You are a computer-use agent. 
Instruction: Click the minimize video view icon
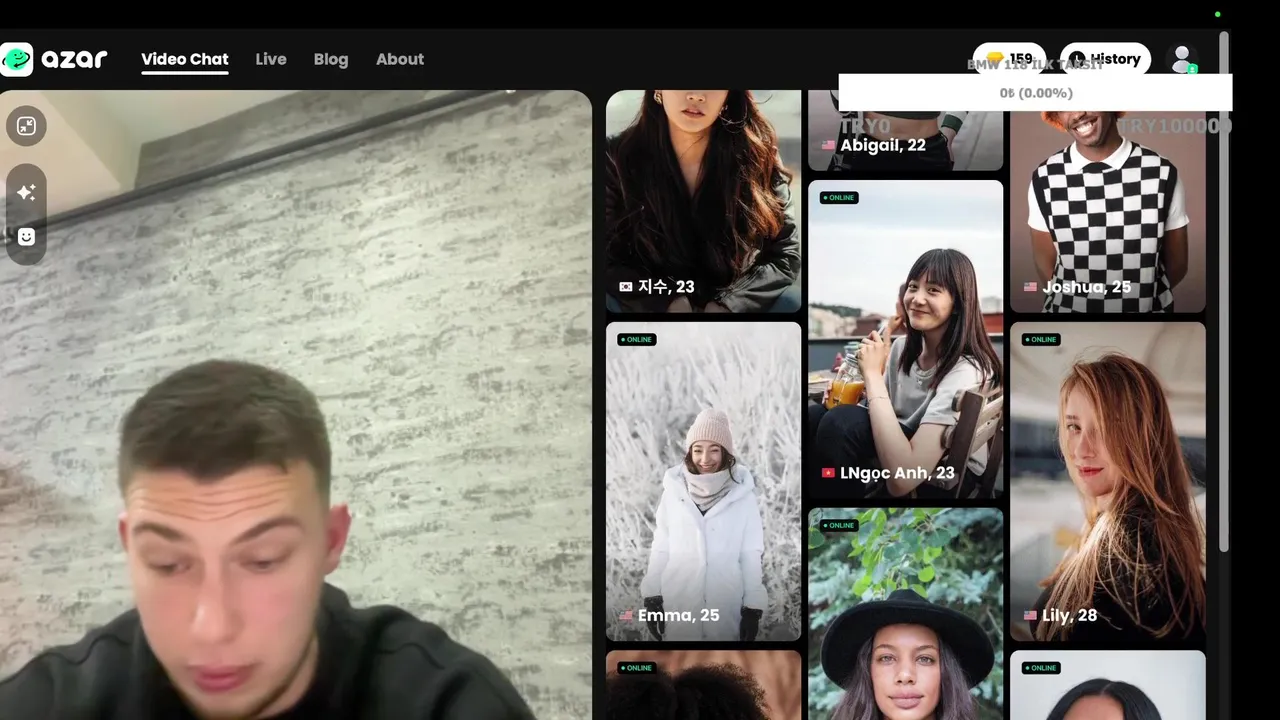[26, 126]
